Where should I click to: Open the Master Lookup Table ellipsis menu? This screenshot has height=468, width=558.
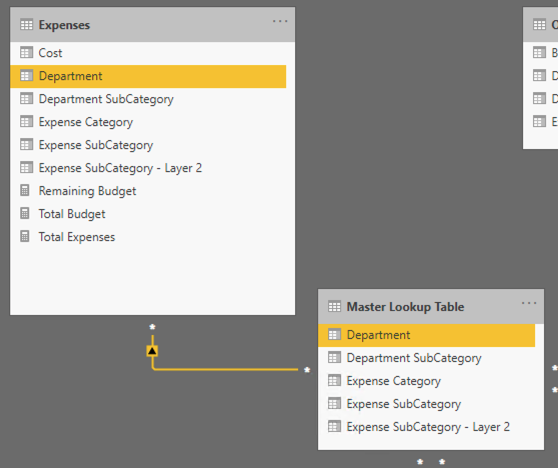[x=529, y=303]
